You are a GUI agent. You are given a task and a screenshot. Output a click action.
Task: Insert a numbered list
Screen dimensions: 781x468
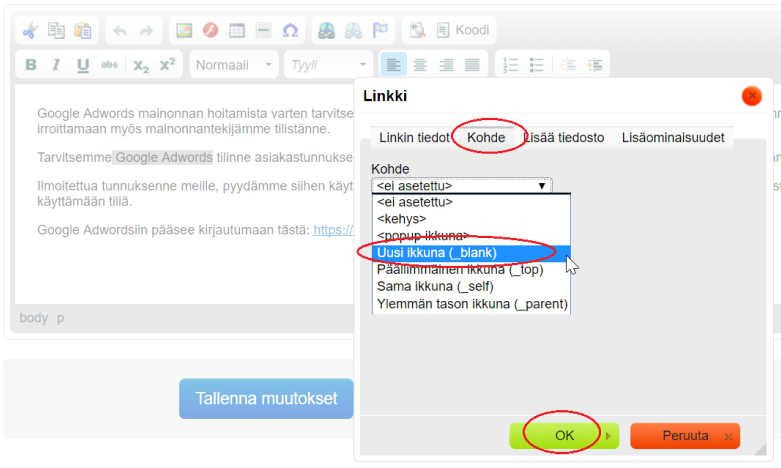[x=511, y=65]
